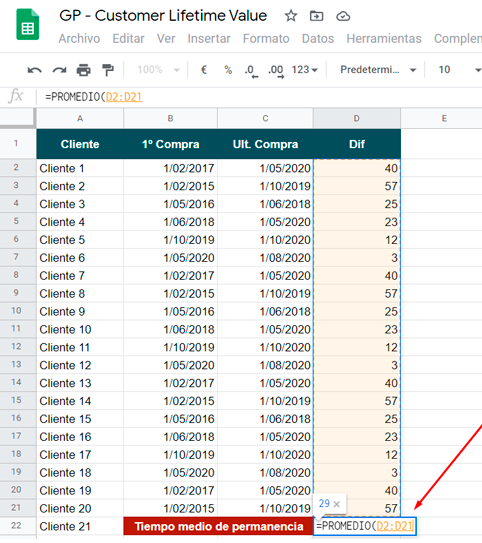Select the paint format tool
Viewport: 482px width, 543px height.
pos(108,70)
